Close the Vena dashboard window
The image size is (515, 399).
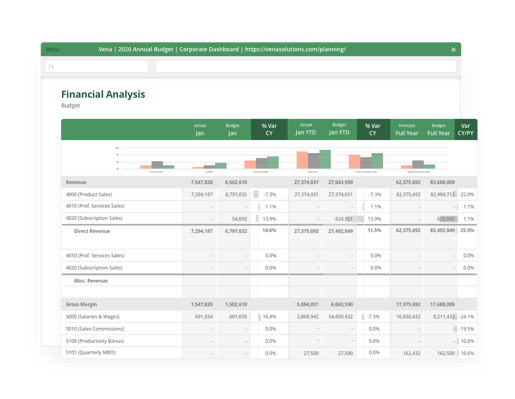point(453,50)
